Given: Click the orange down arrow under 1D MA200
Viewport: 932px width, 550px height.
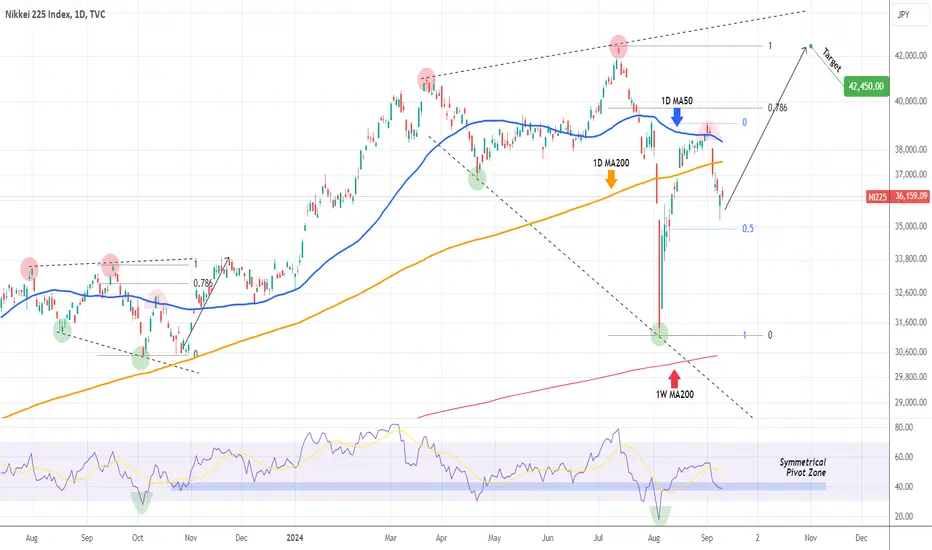Looking at the screenshot, I should coord(611,179).
